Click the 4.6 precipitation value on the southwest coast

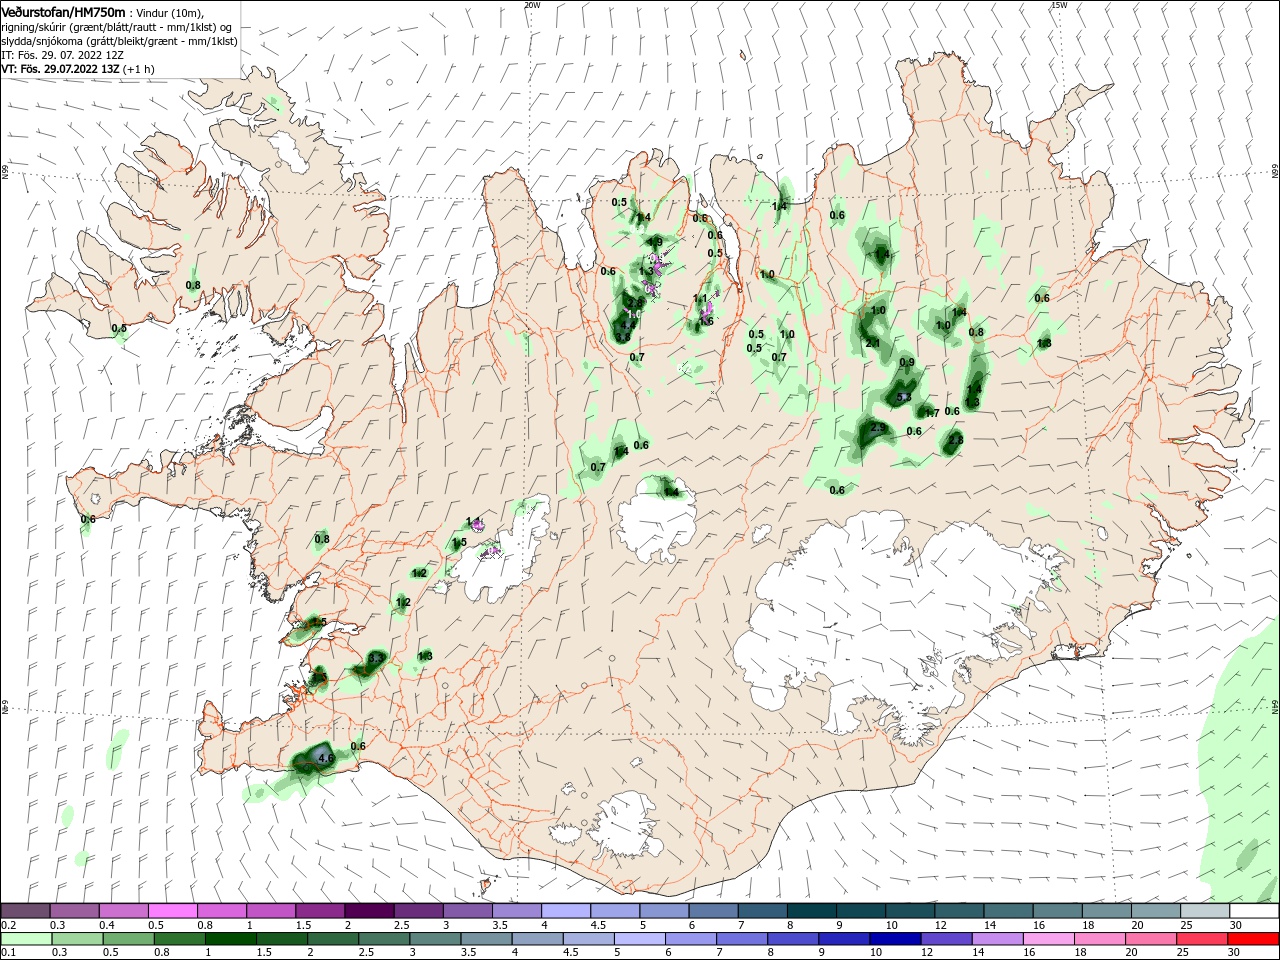tap(325, 759)
